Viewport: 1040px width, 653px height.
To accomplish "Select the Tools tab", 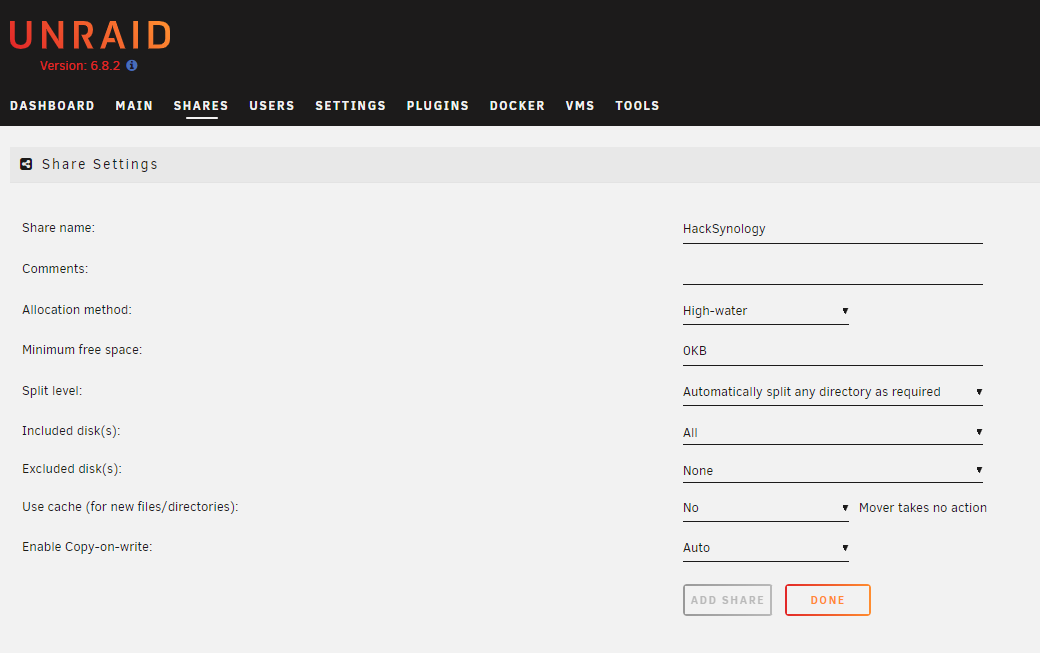I will click(x=637, y=106).
